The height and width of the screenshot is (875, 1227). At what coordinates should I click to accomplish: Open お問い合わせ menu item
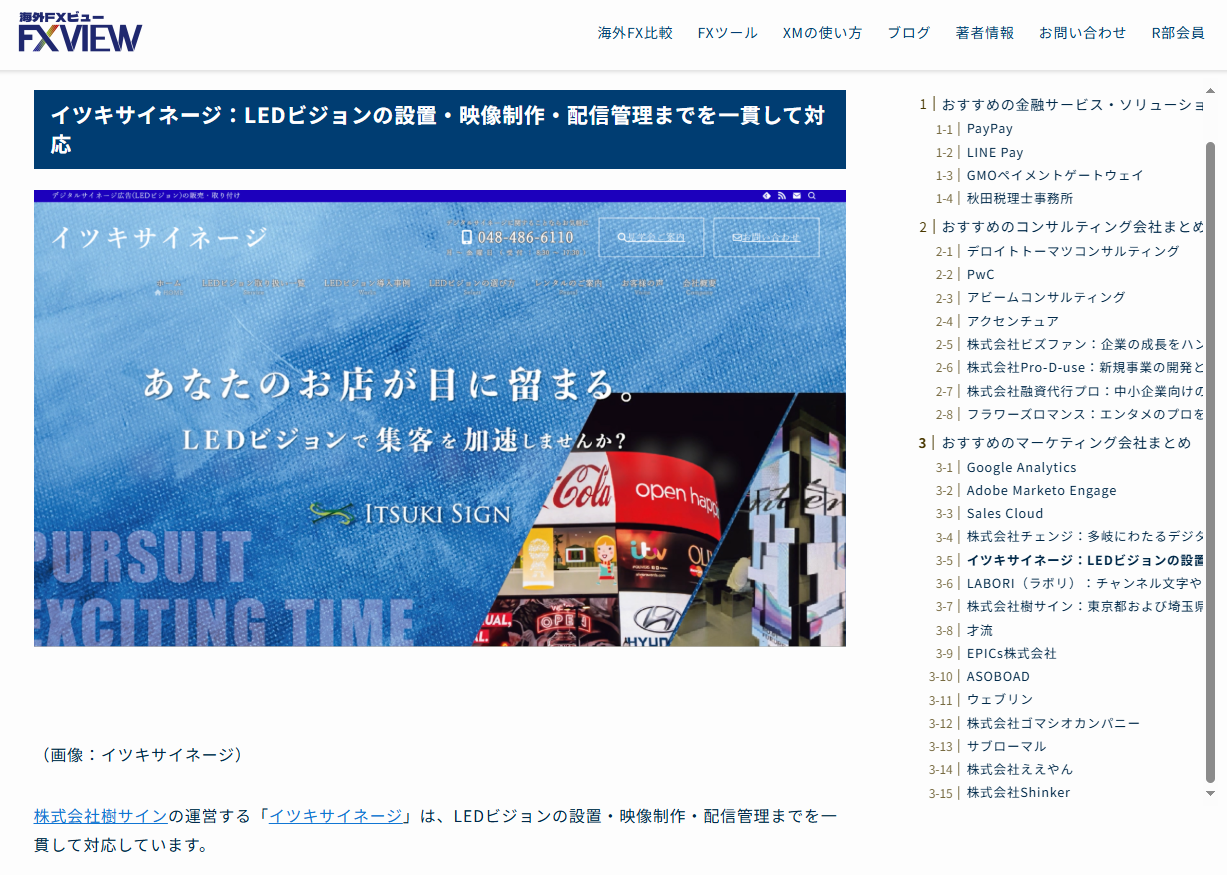pos(1083,33)
